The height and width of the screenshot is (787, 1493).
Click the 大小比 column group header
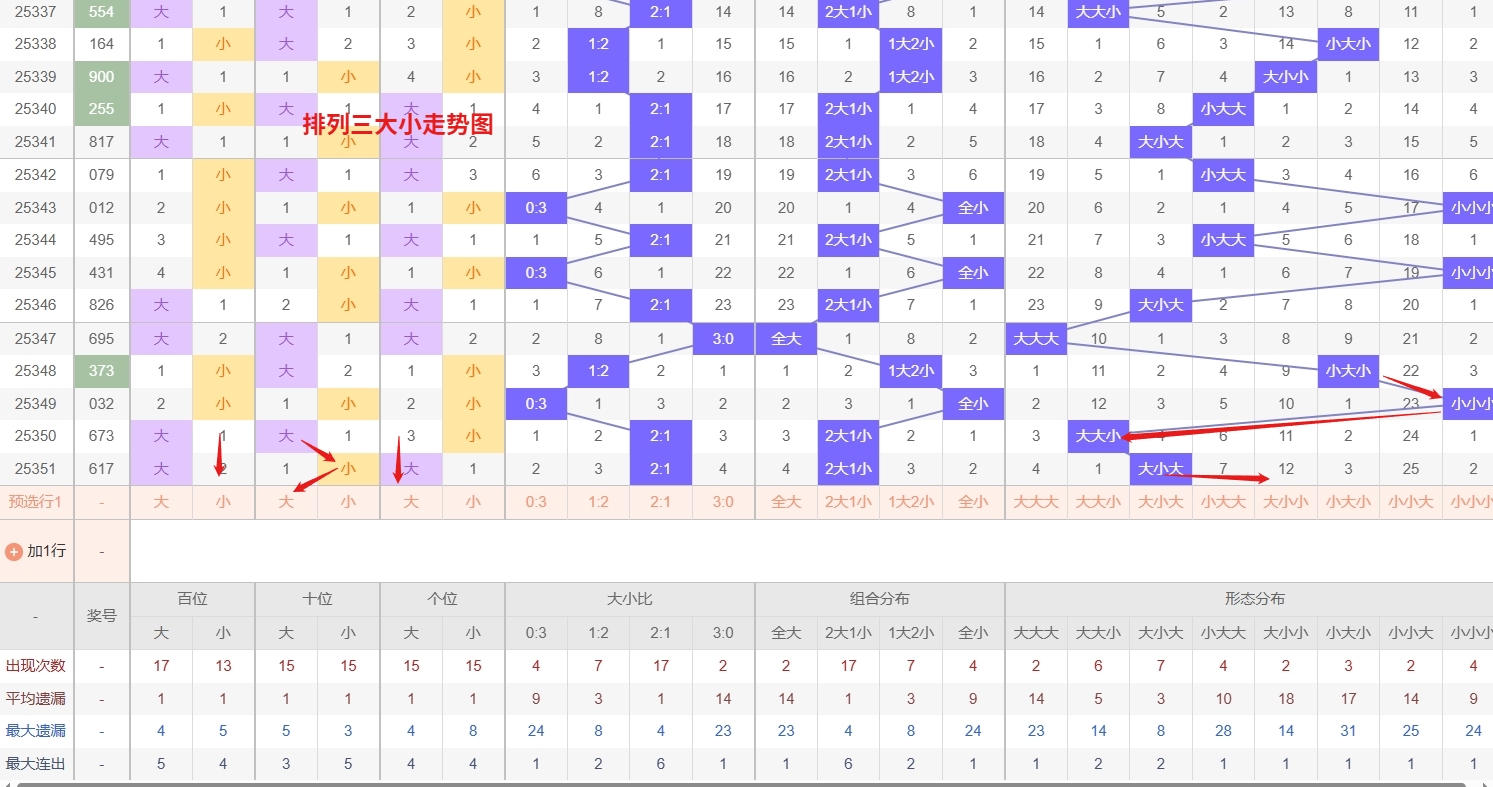click(x=630, y=599)
